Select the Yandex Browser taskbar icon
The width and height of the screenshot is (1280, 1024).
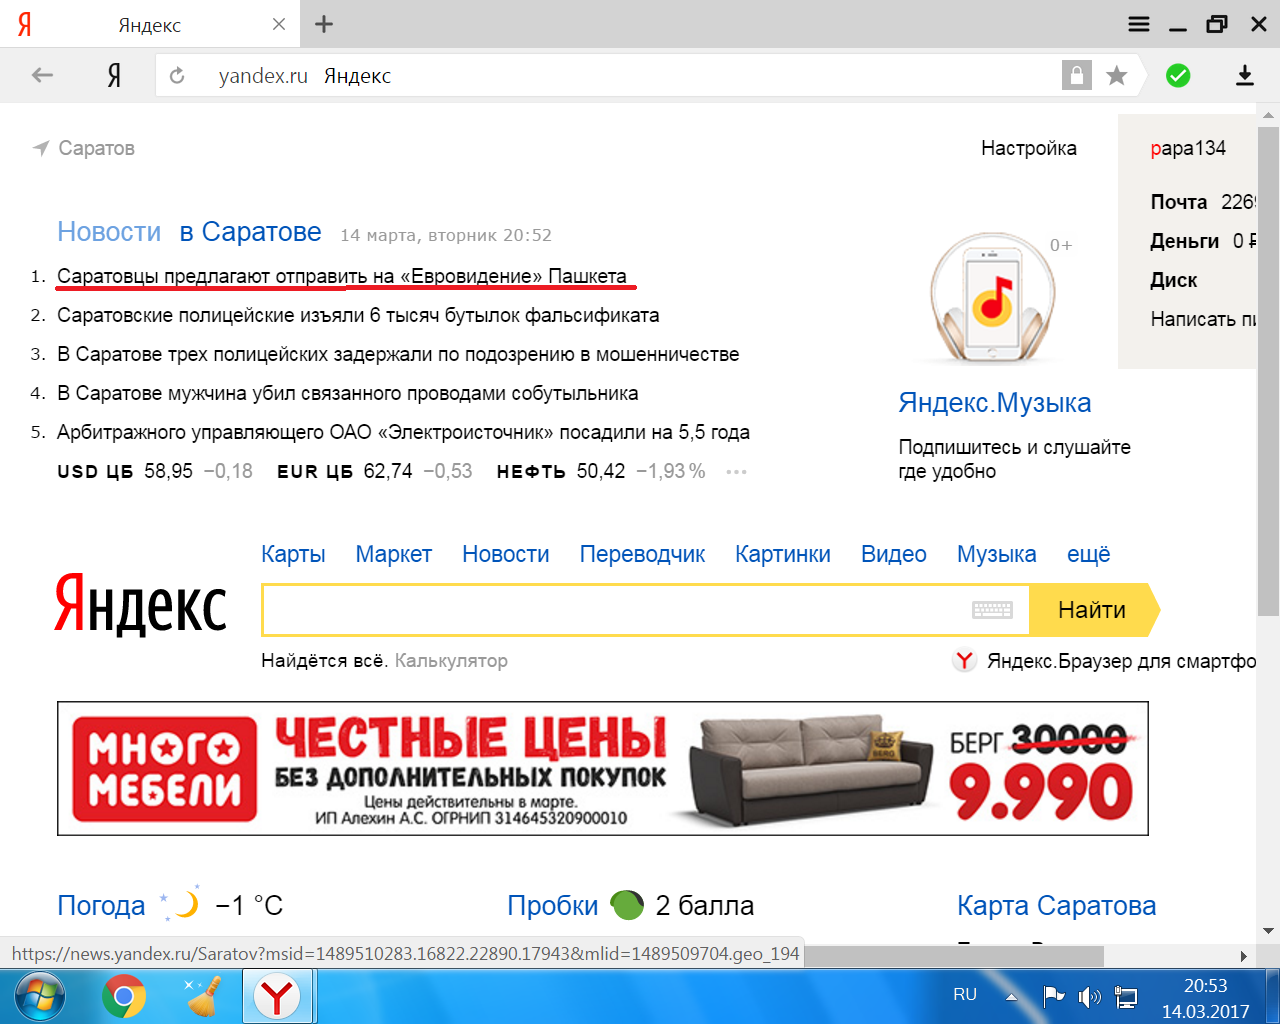point(276,997)
